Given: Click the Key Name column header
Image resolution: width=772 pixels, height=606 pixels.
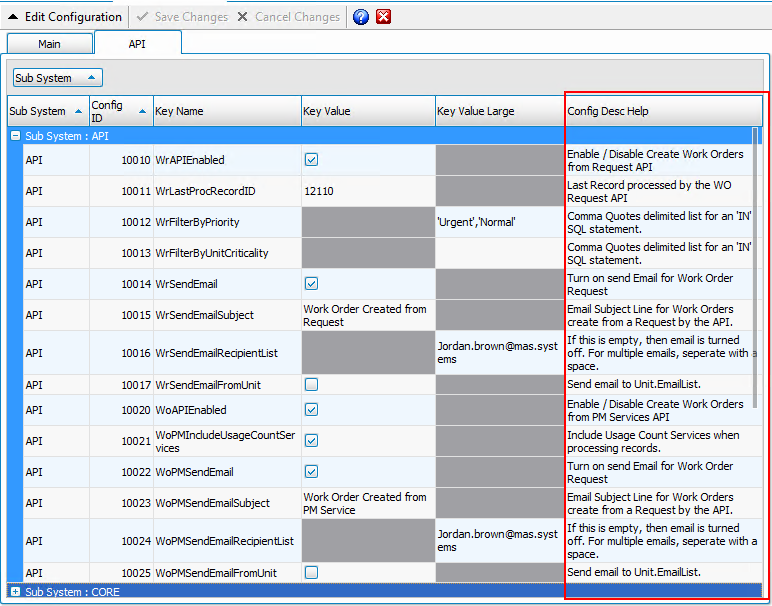Looking at the screenshot, I should [227, 111].
